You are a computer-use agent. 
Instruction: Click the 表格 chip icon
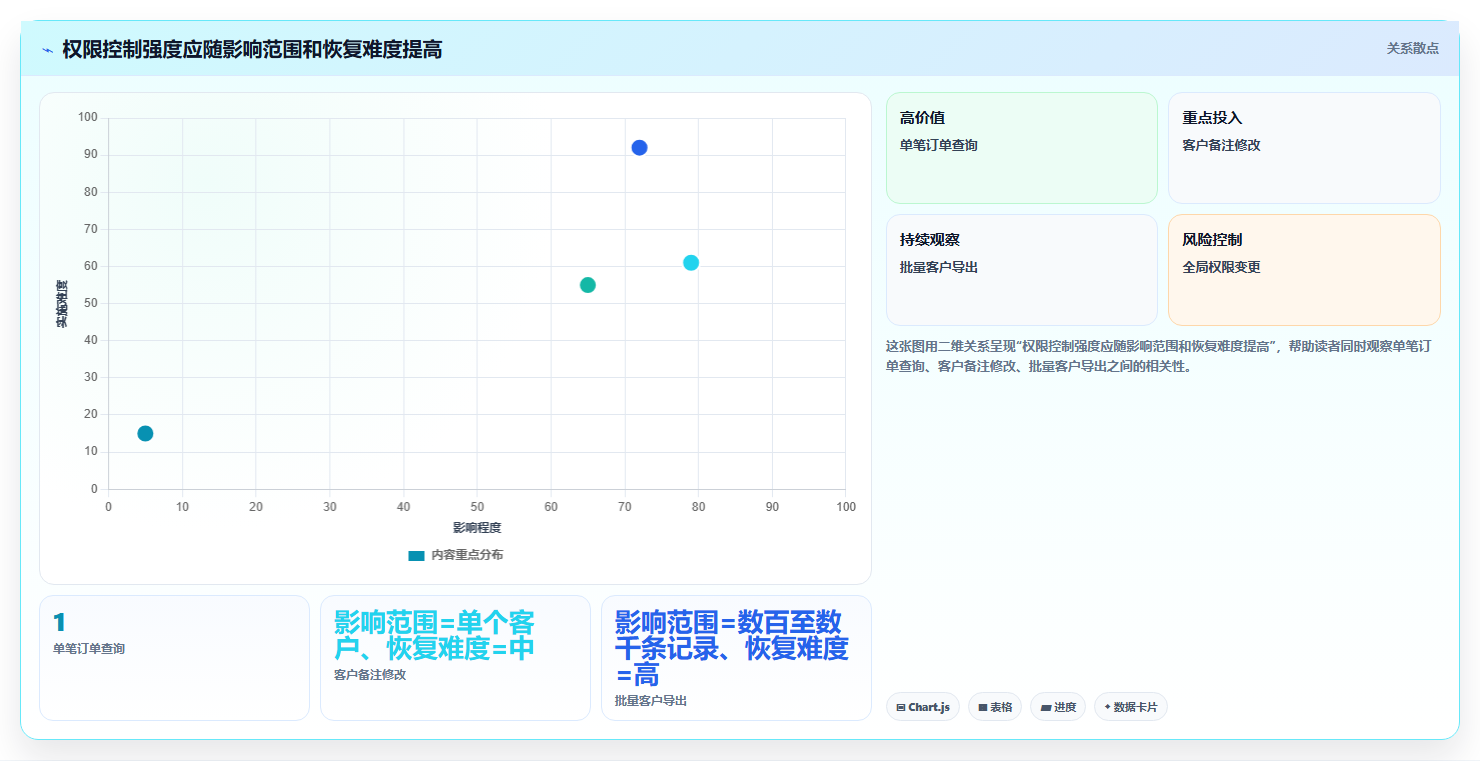(x=983, y=707)
